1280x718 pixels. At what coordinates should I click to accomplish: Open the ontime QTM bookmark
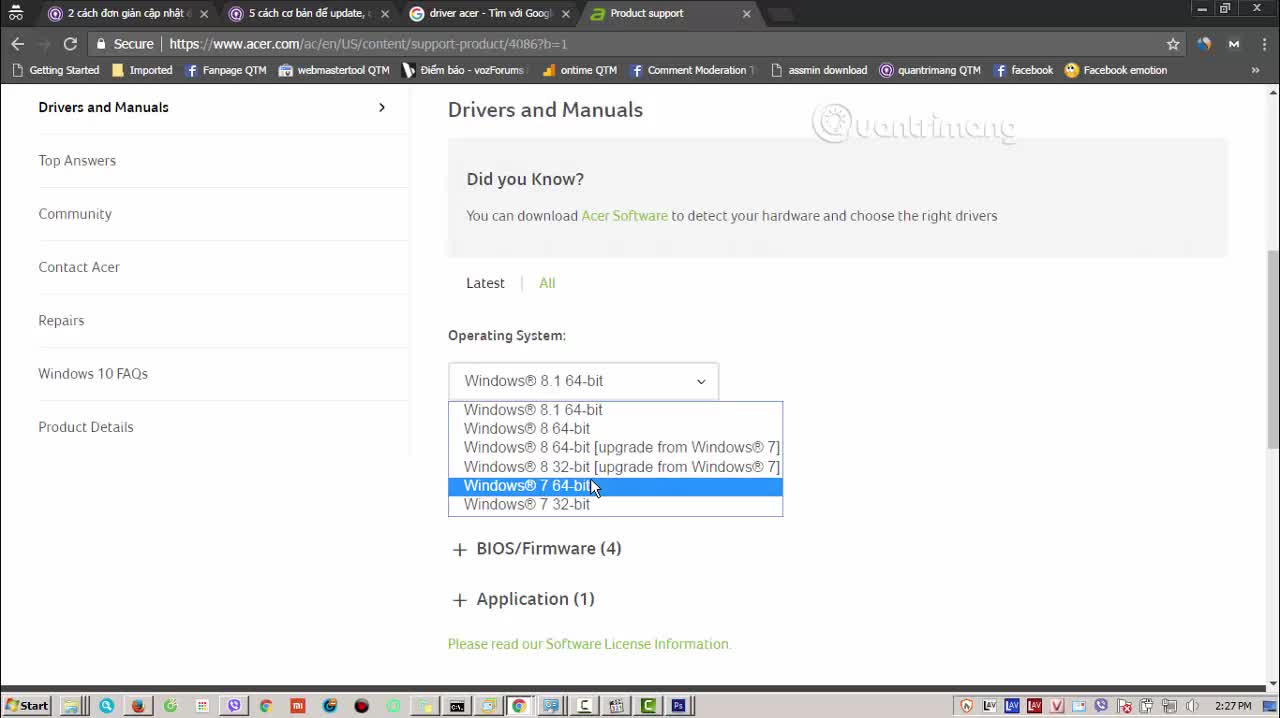tap(579, 70)
